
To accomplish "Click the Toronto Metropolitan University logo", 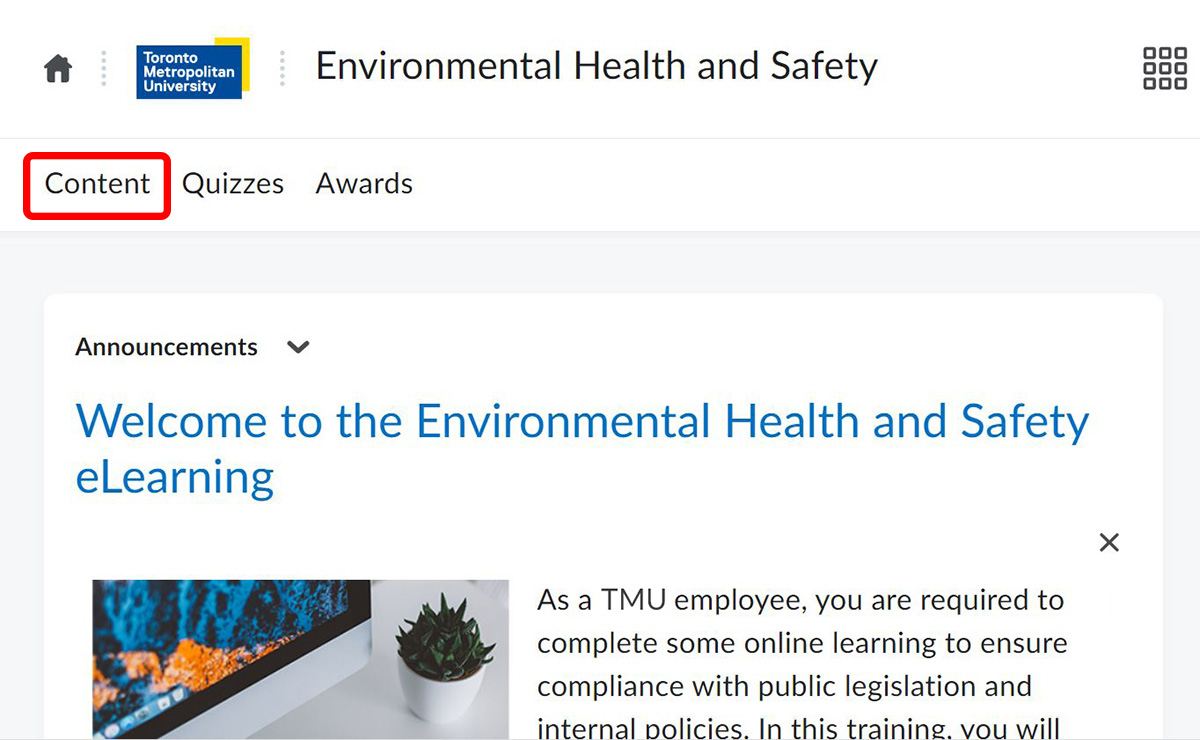I will pos(193,69).
